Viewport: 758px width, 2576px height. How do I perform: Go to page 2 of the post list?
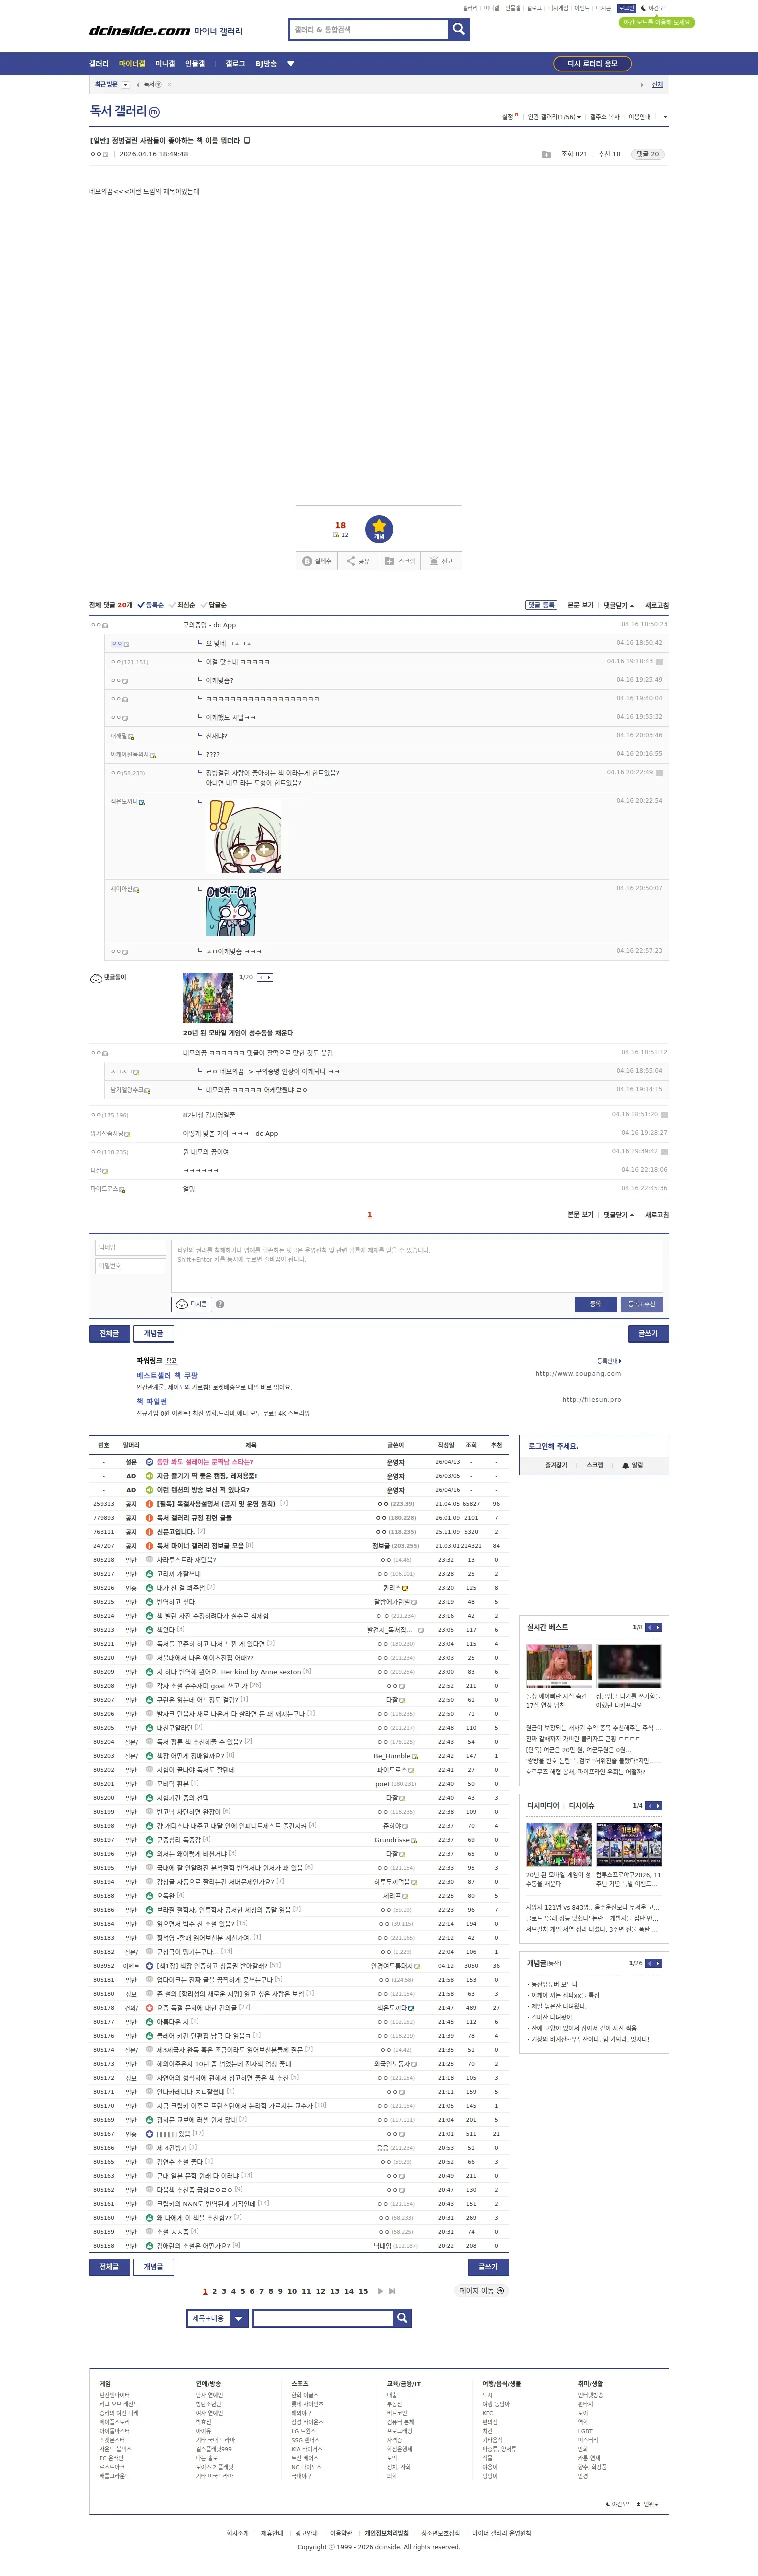pyautogui.click(x=214, y=2291)
